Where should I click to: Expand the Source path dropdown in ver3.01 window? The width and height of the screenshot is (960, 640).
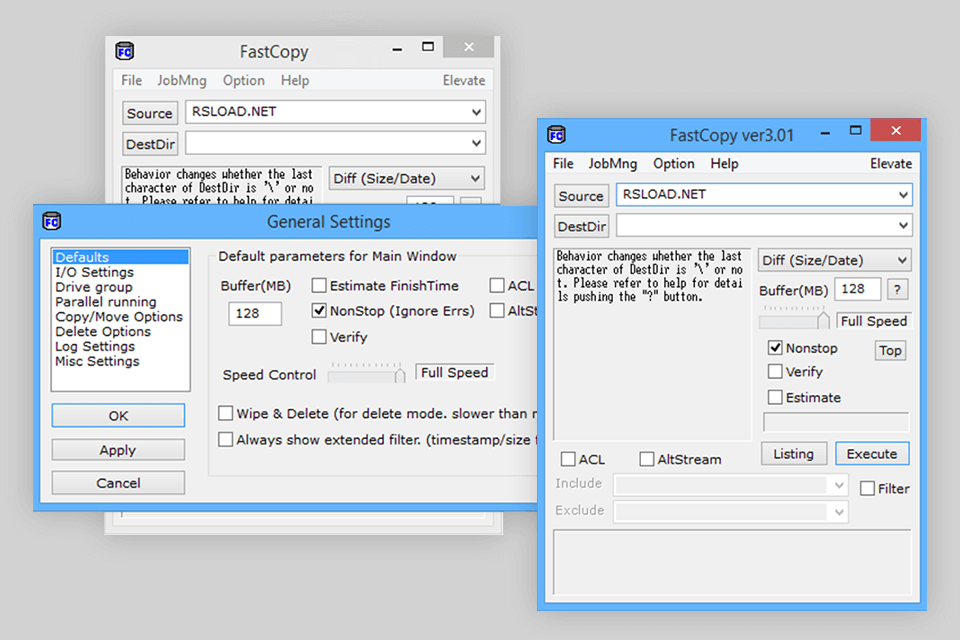tap(903, 195)
